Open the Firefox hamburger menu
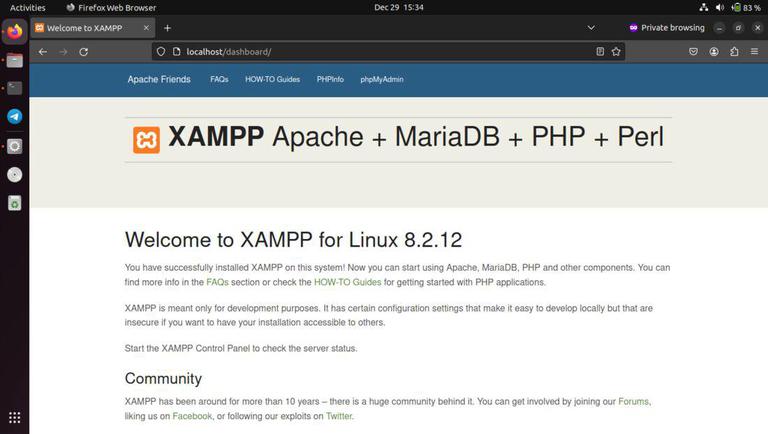The image size is (768, 434). [754, 51]
